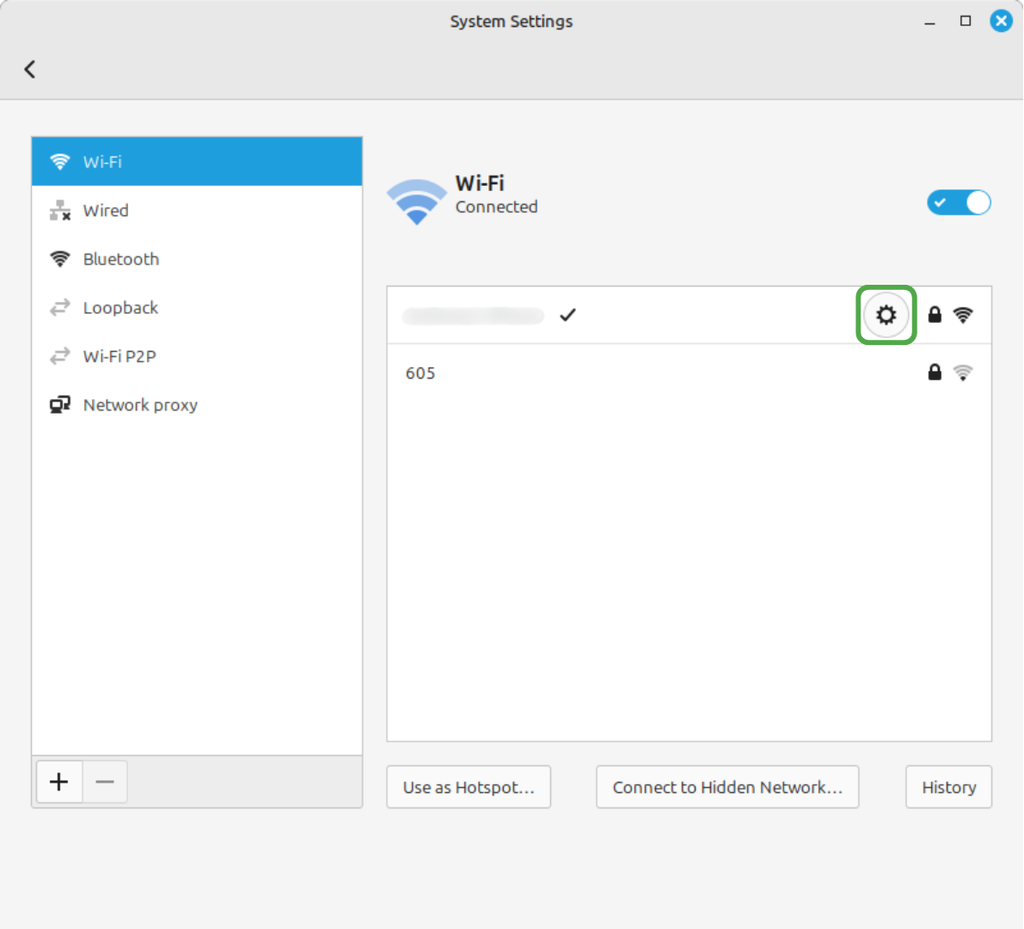Click signal strength icon of connected network
The height and width of the screenshot is (929, 1024).
pos(963,315)
